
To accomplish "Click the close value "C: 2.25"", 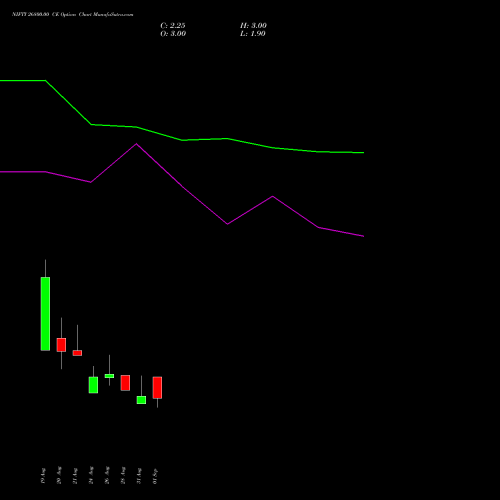I will tap(173, 26).
